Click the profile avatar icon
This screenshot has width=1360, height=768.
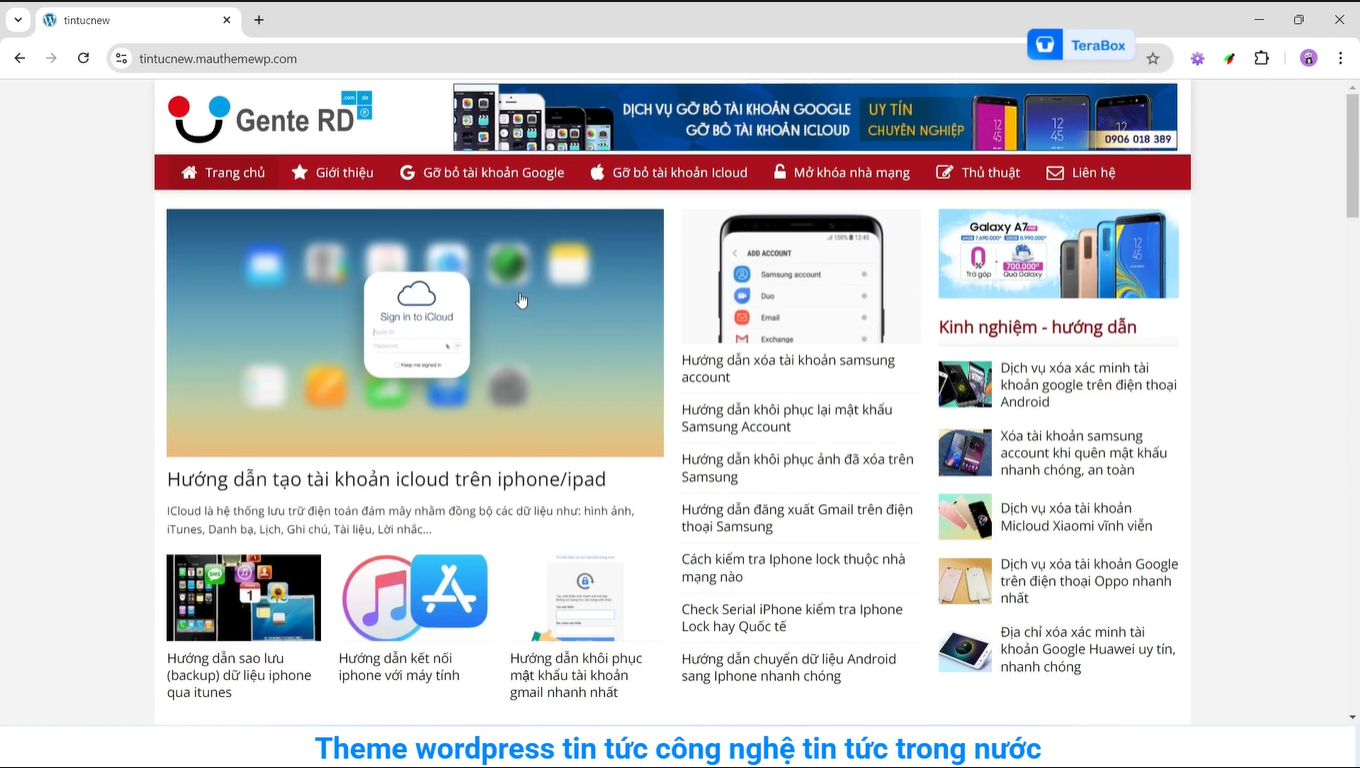pyautogui.click(x=1308, y=58)
